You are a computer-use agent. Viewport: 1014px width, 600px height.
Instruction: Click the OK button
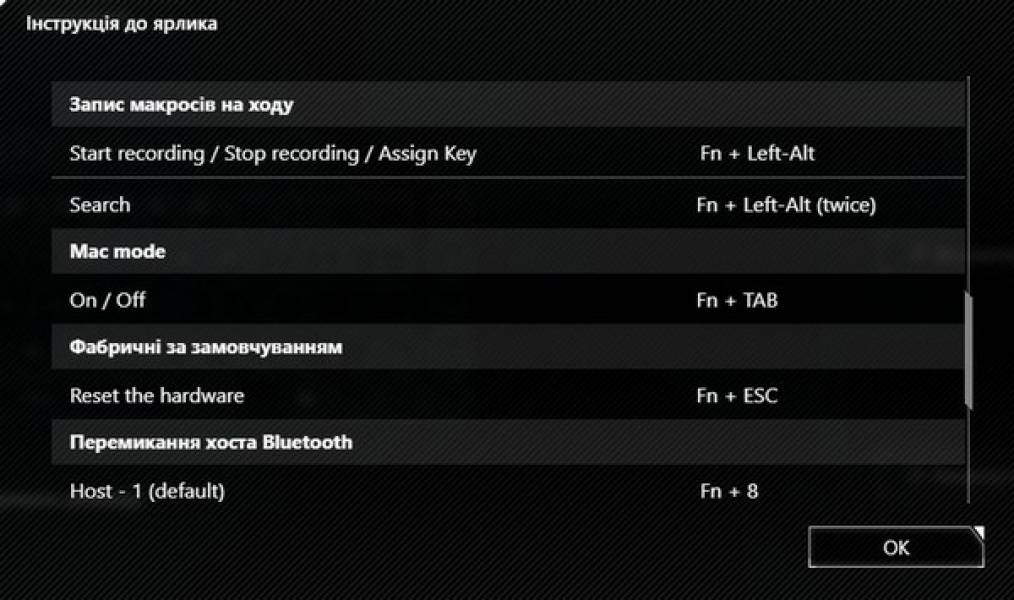point(895,547)
